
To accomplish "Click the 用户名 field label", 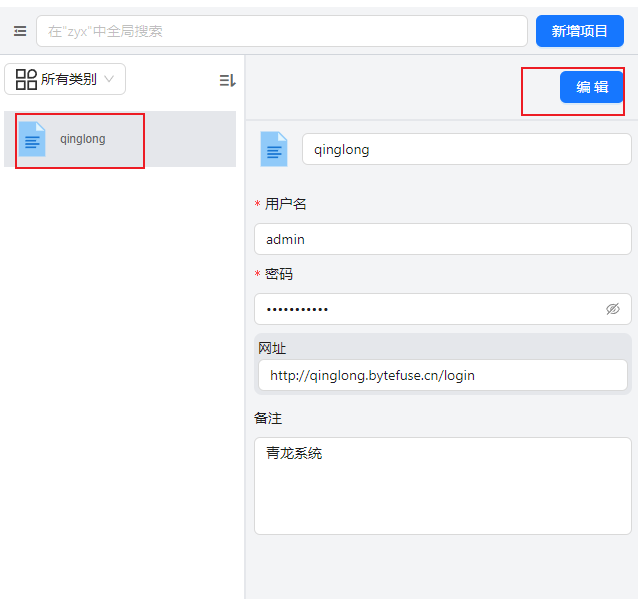I will pyautogui.click(x=286, y=204).
